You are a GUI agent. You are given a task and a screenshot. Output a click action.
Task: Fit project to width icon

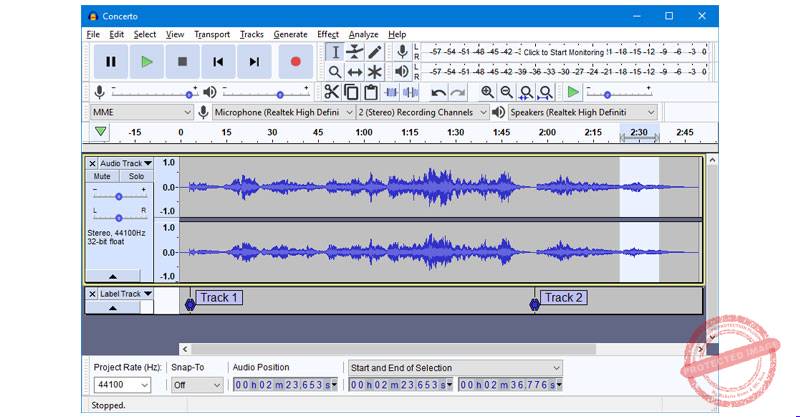point(545,92)
